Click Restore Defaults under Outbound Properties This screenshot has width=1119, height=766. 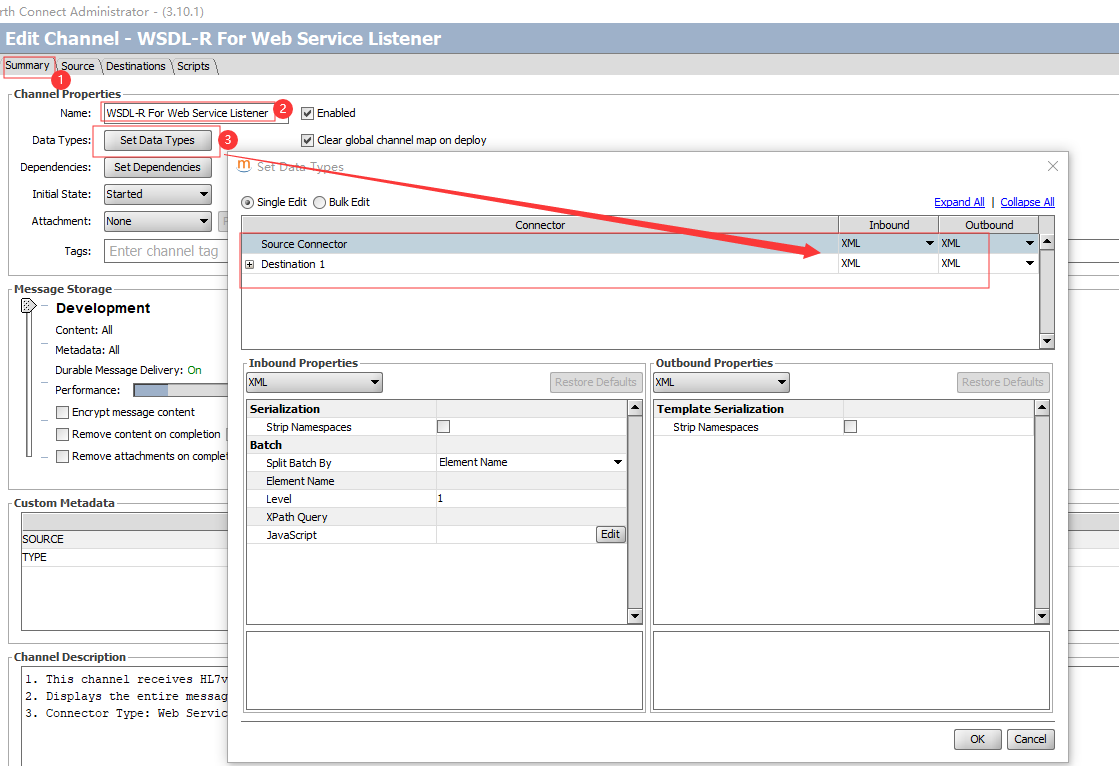click(x=1003, y=383)
